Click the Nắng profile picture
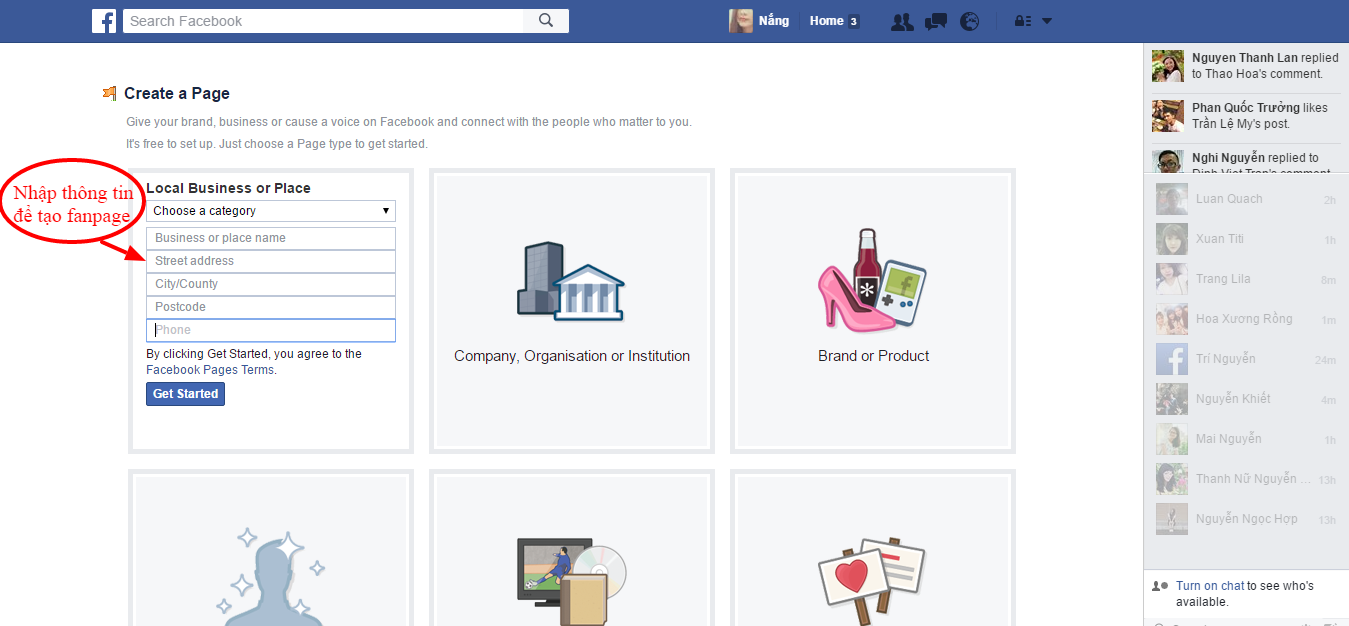1349x626 pixels. tap(741, 21)
